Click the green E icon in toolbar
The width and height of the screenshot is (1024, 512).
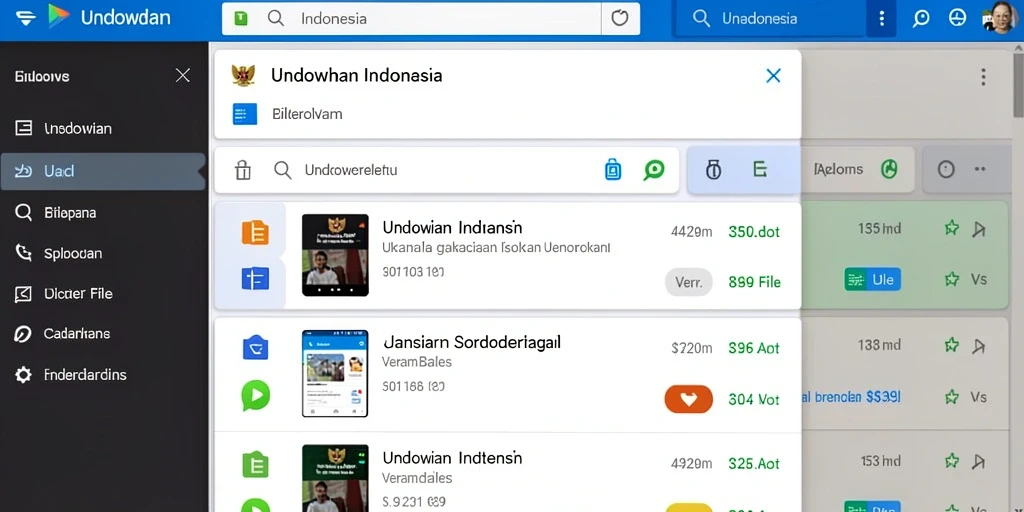[x=760, y=170]
